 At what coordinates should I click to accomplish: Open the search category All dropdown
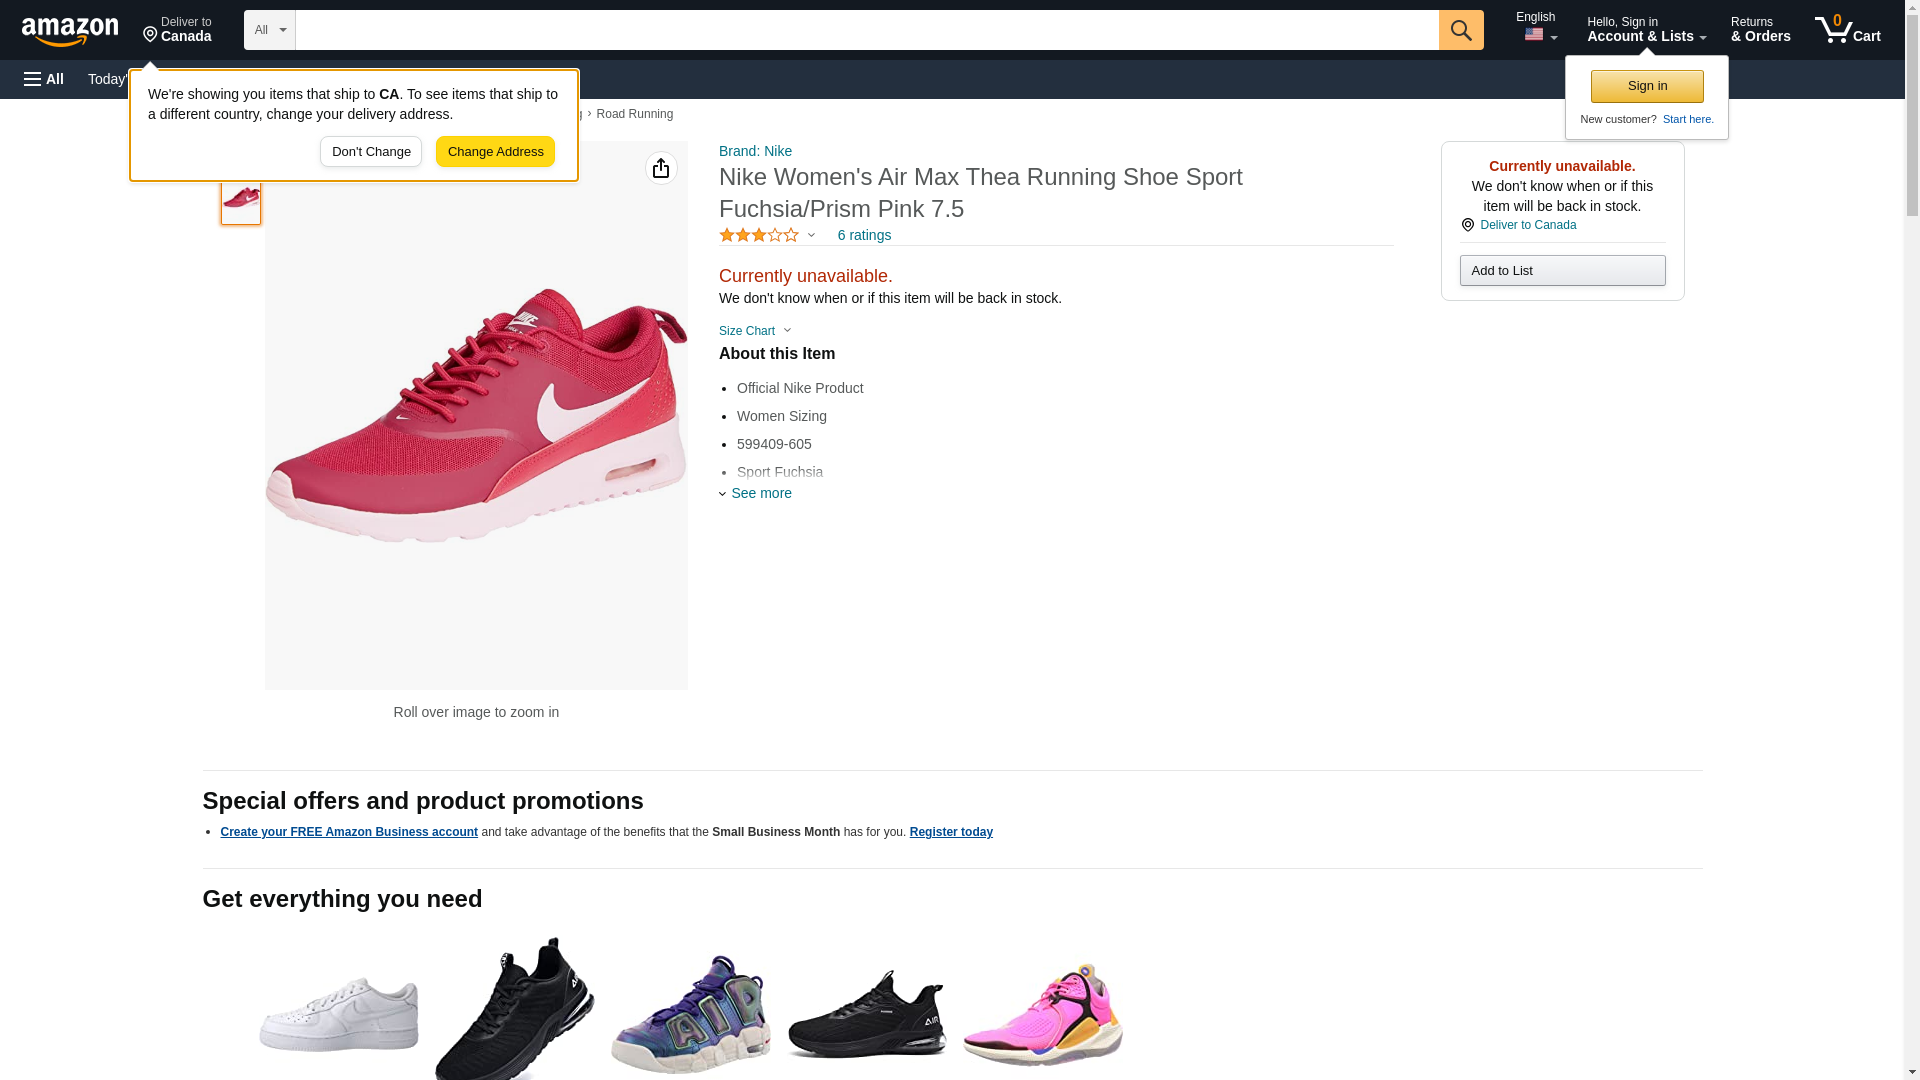pos(269,30)
